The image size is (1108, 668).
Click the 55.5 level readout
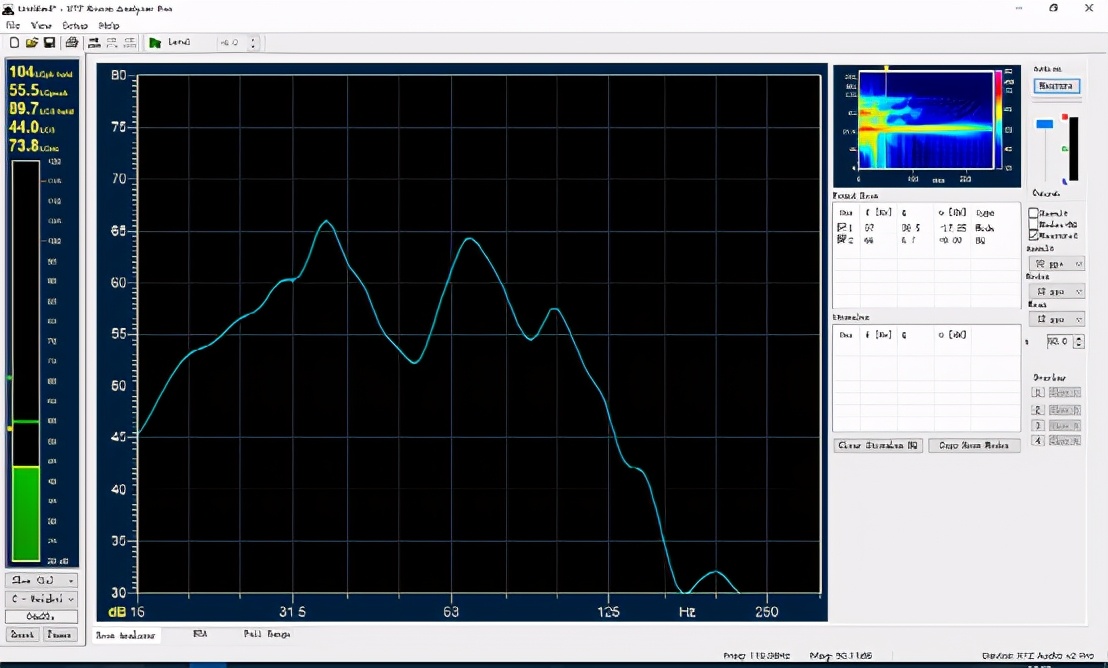click(x=38, y=90)
